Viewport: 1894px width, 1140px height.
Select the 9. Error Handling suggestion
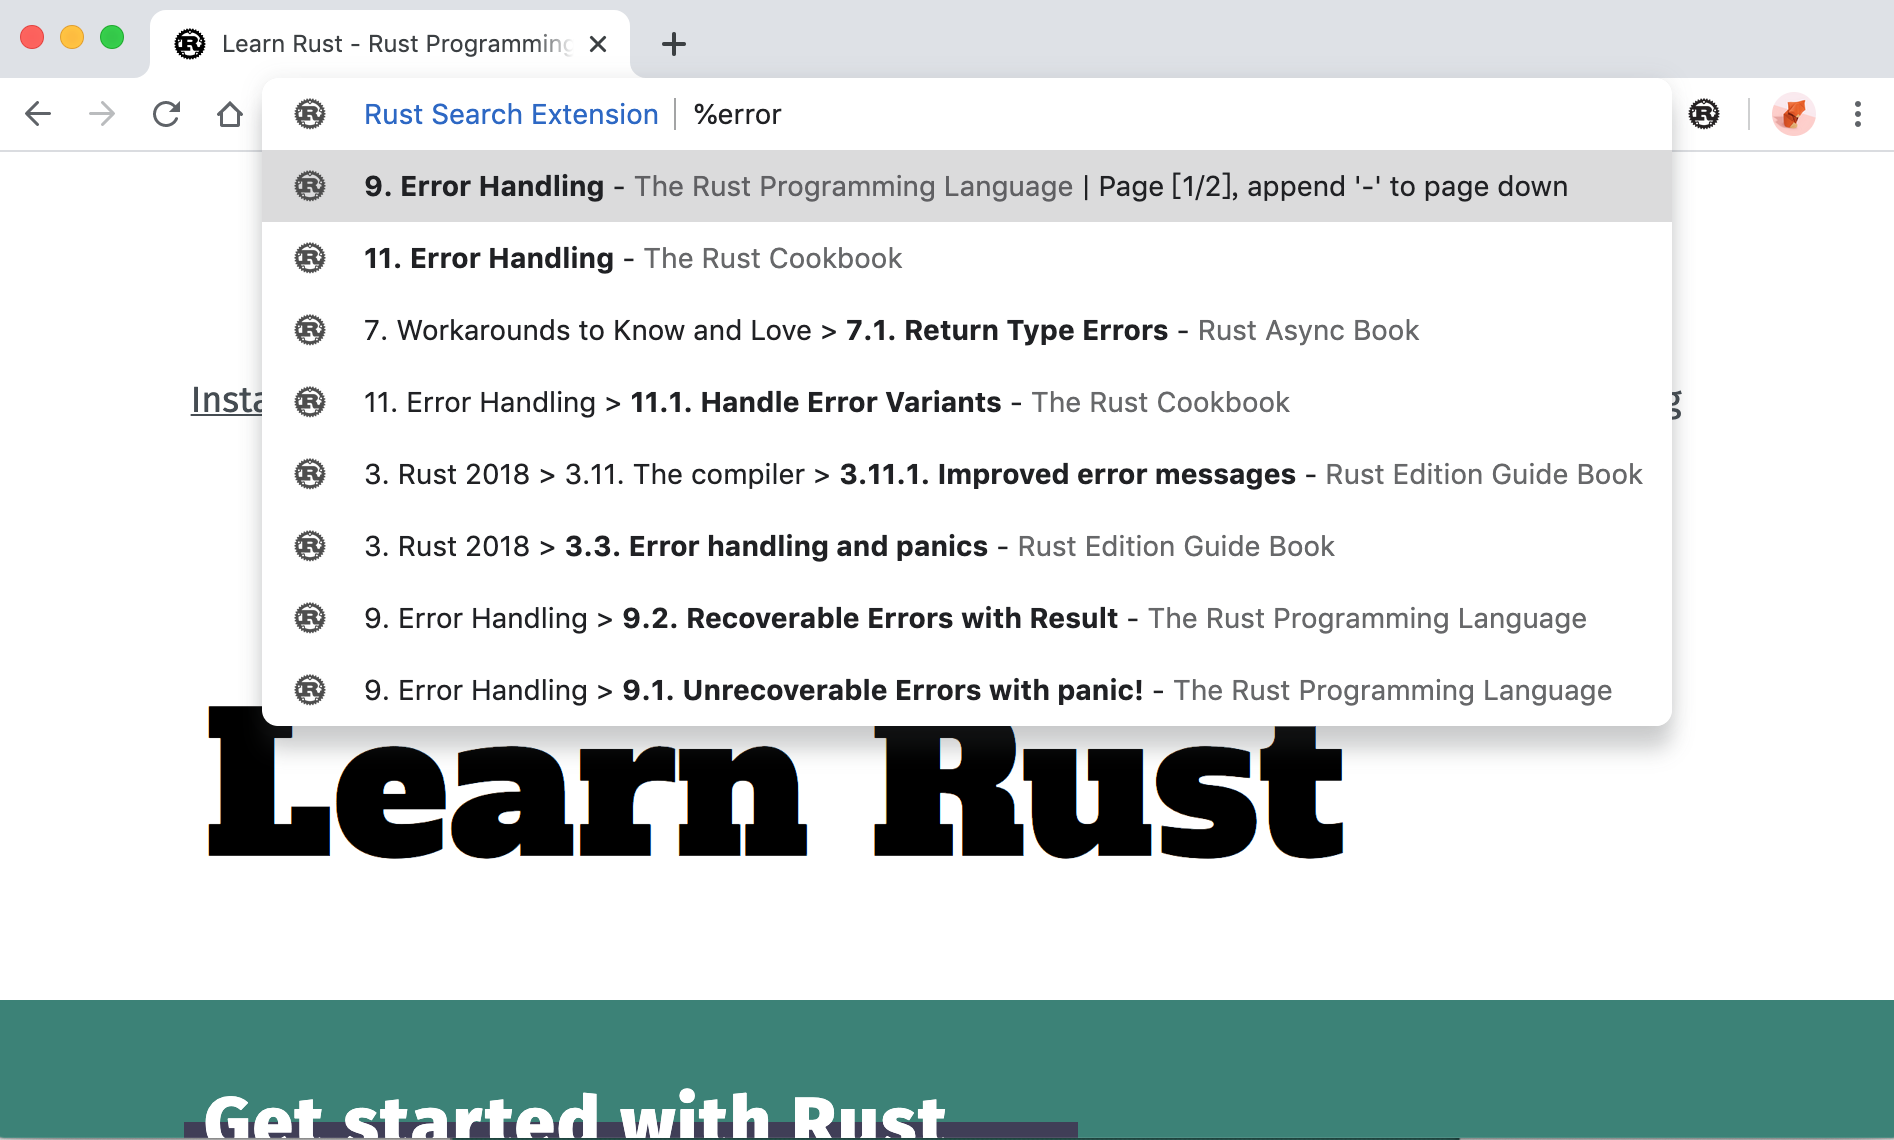coord(967,186)
